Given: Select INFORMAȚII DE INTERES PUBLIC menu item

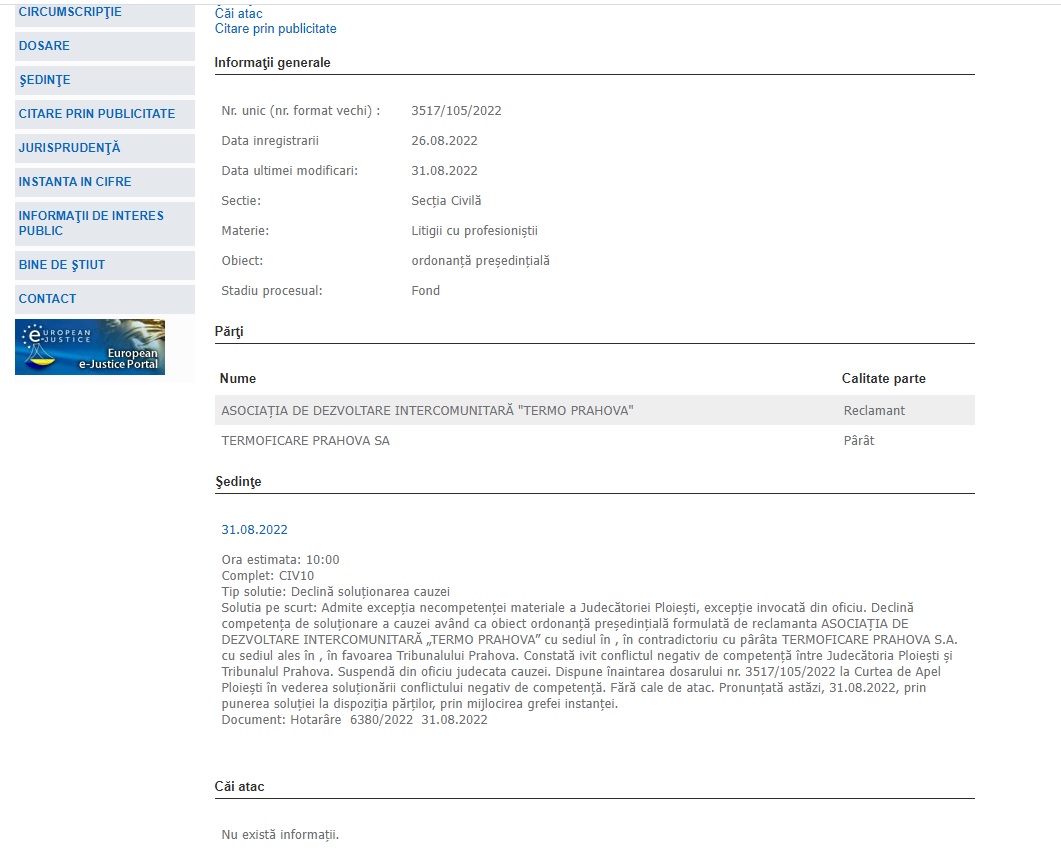Looking at the screenshot, I should tap(91, 223).
